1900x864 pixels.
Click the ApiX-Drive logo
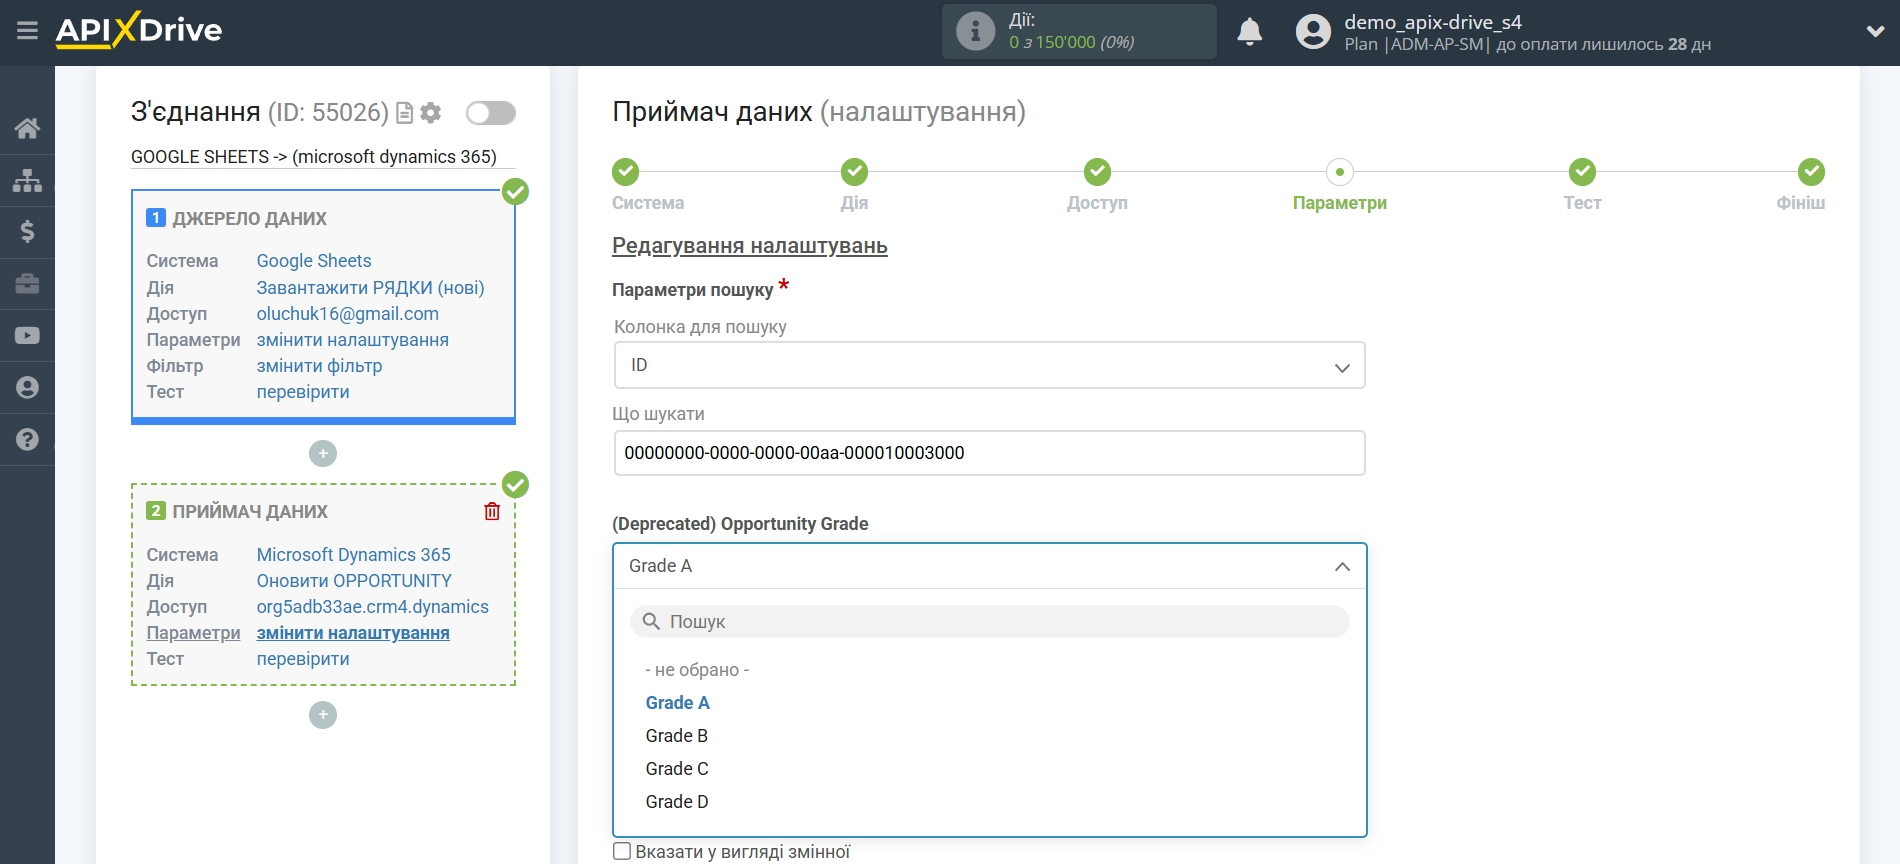point(139,30)
